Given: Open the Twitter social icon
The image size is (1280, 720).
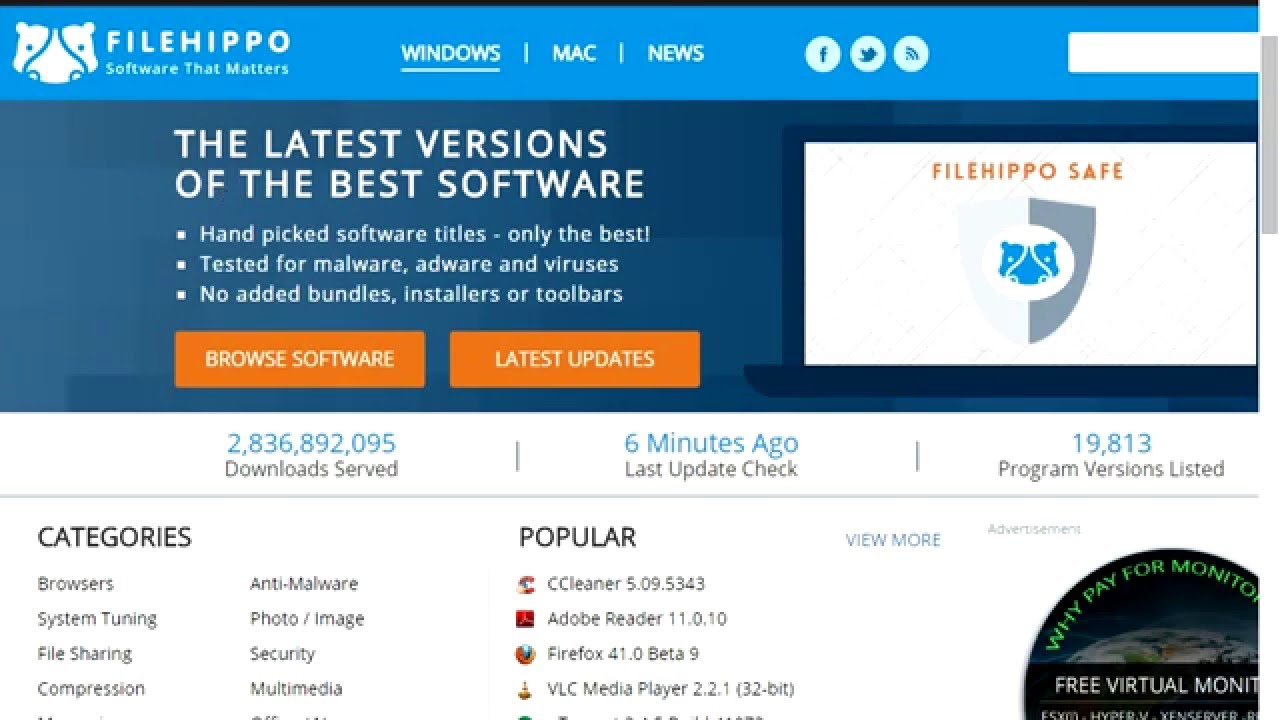Looking at the screenshot, I should tap(867, 54).
